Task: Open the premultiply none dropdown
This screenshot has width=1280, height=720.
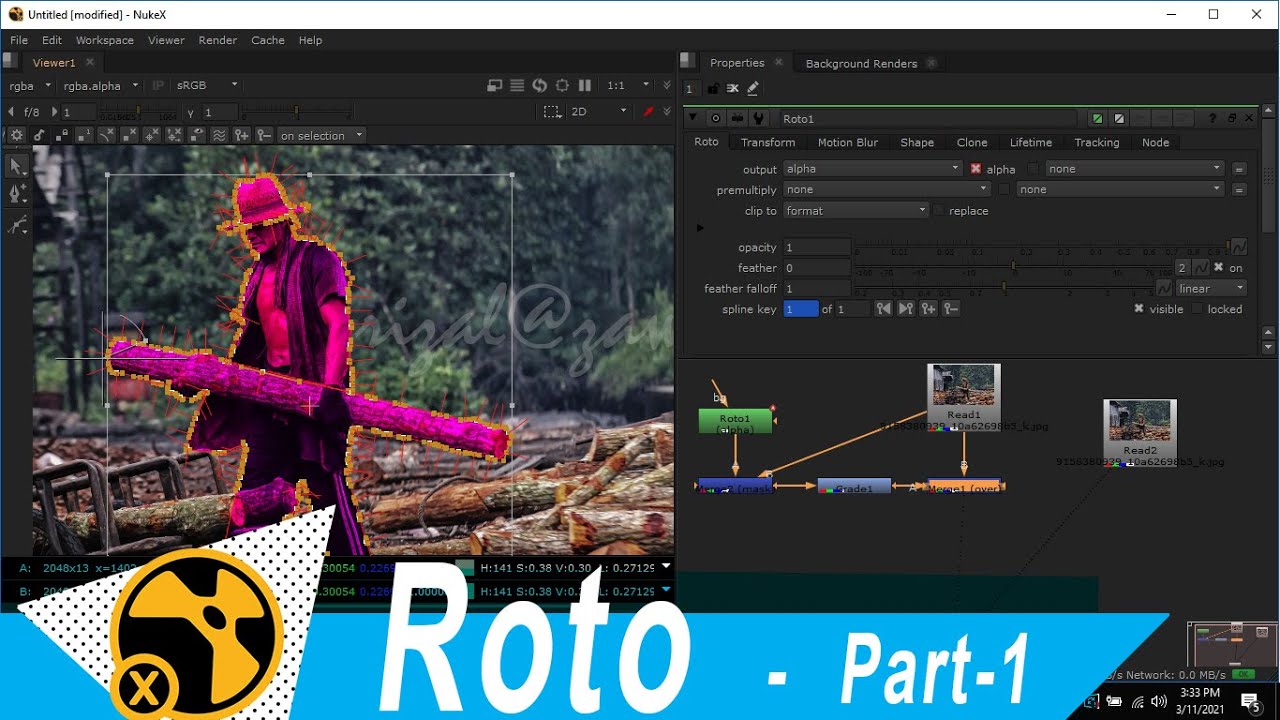Action: click(x=887, y=190)
